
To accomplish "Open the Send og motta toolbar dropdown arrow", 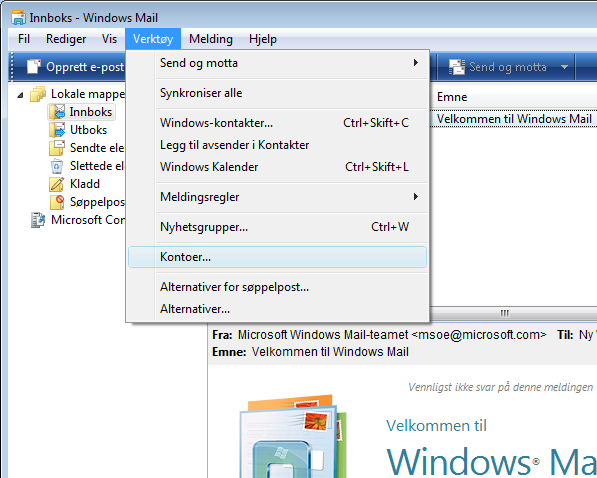I will click(x=564, y=67).
